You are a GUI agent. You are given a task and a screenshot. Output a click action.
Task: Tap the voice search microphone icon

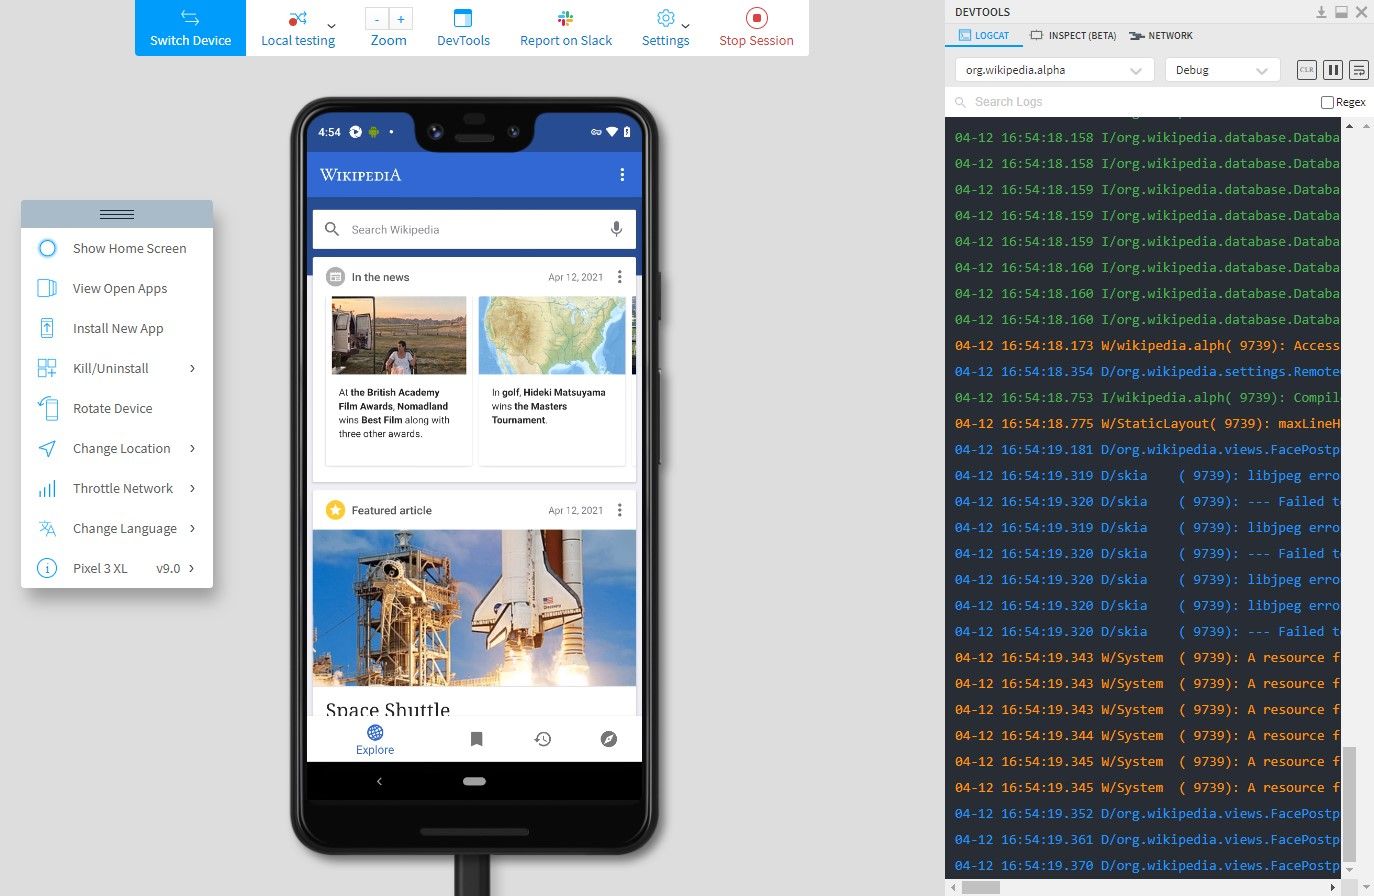pos(616,229)
